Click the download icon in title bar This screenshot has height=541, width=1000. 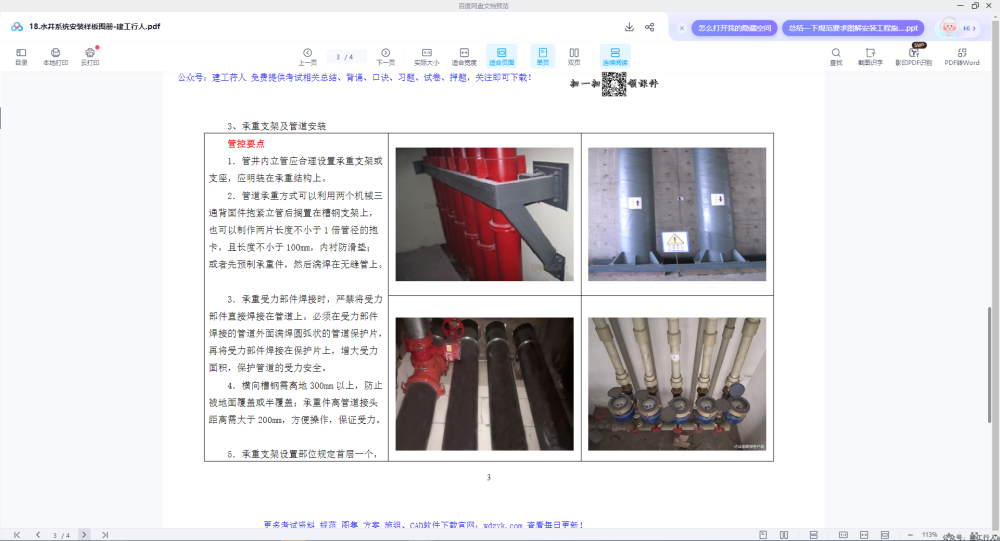(x=629, y=27)
